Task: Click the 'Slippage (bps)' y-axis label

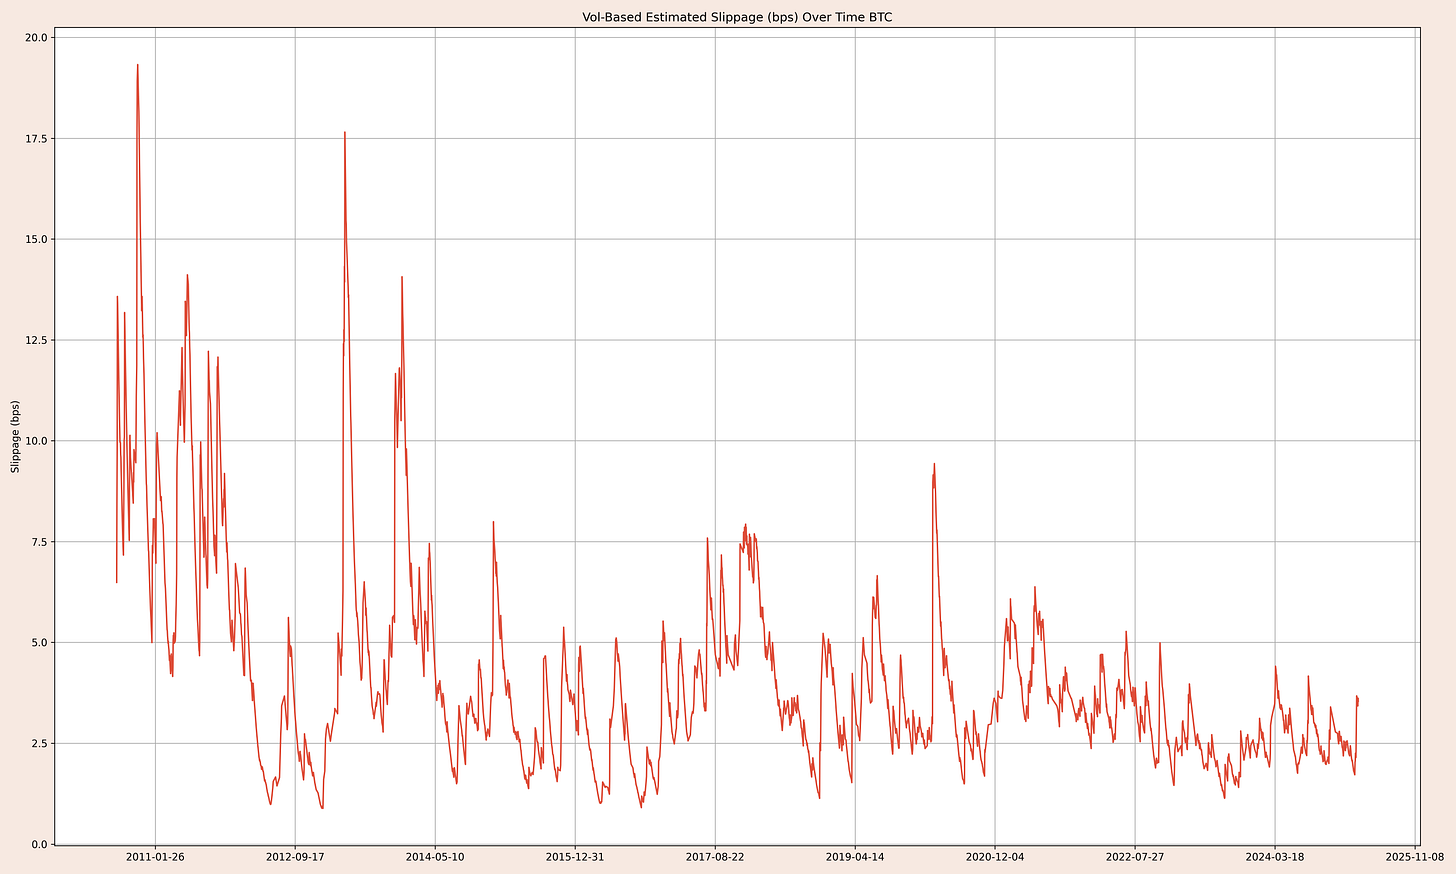Action: point(15,436)
